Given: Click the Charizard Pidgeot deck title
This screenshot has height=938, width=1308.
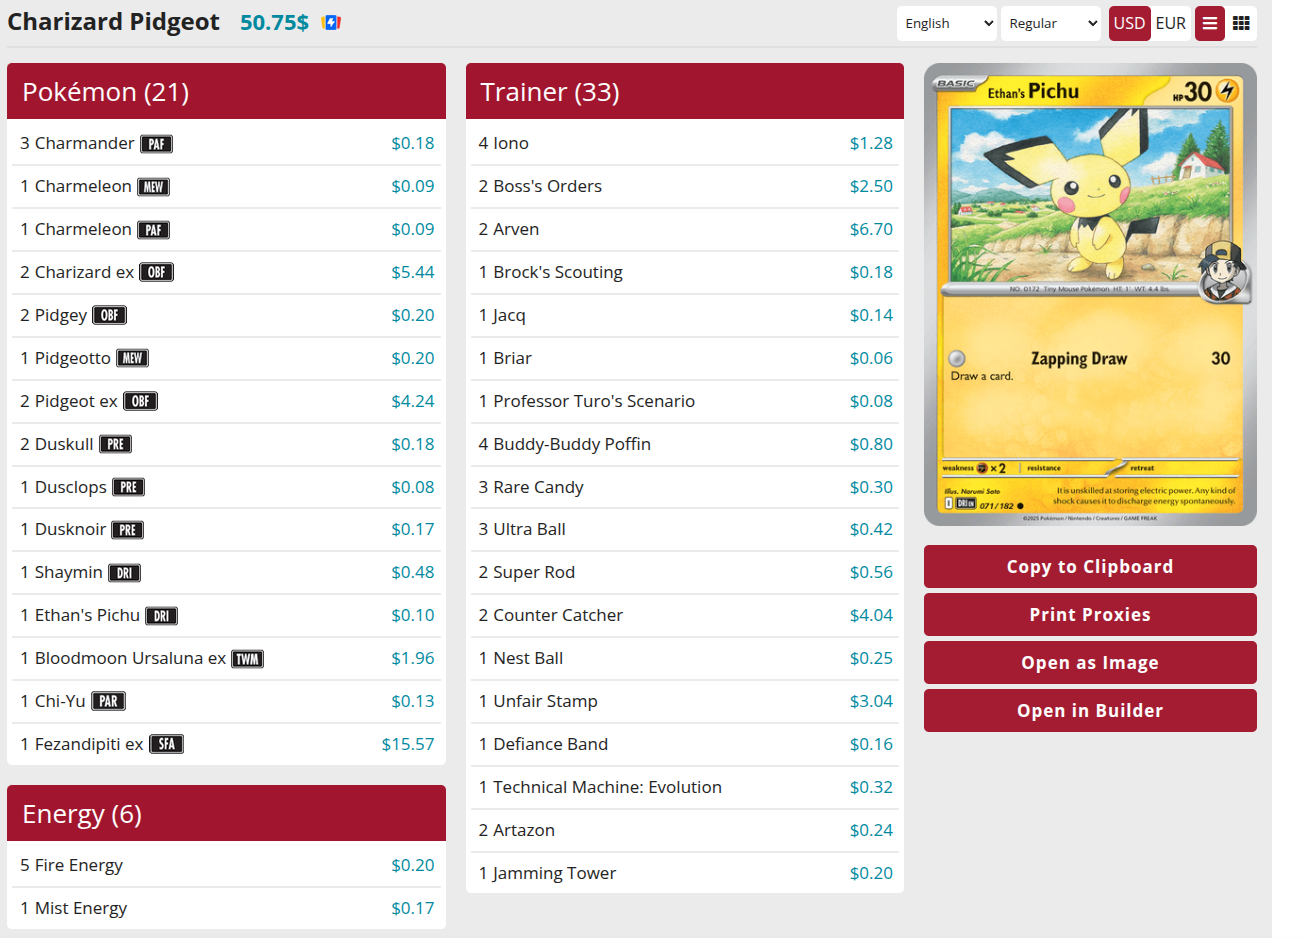Looking at the screenshot, I should click(x=113, y=22).
